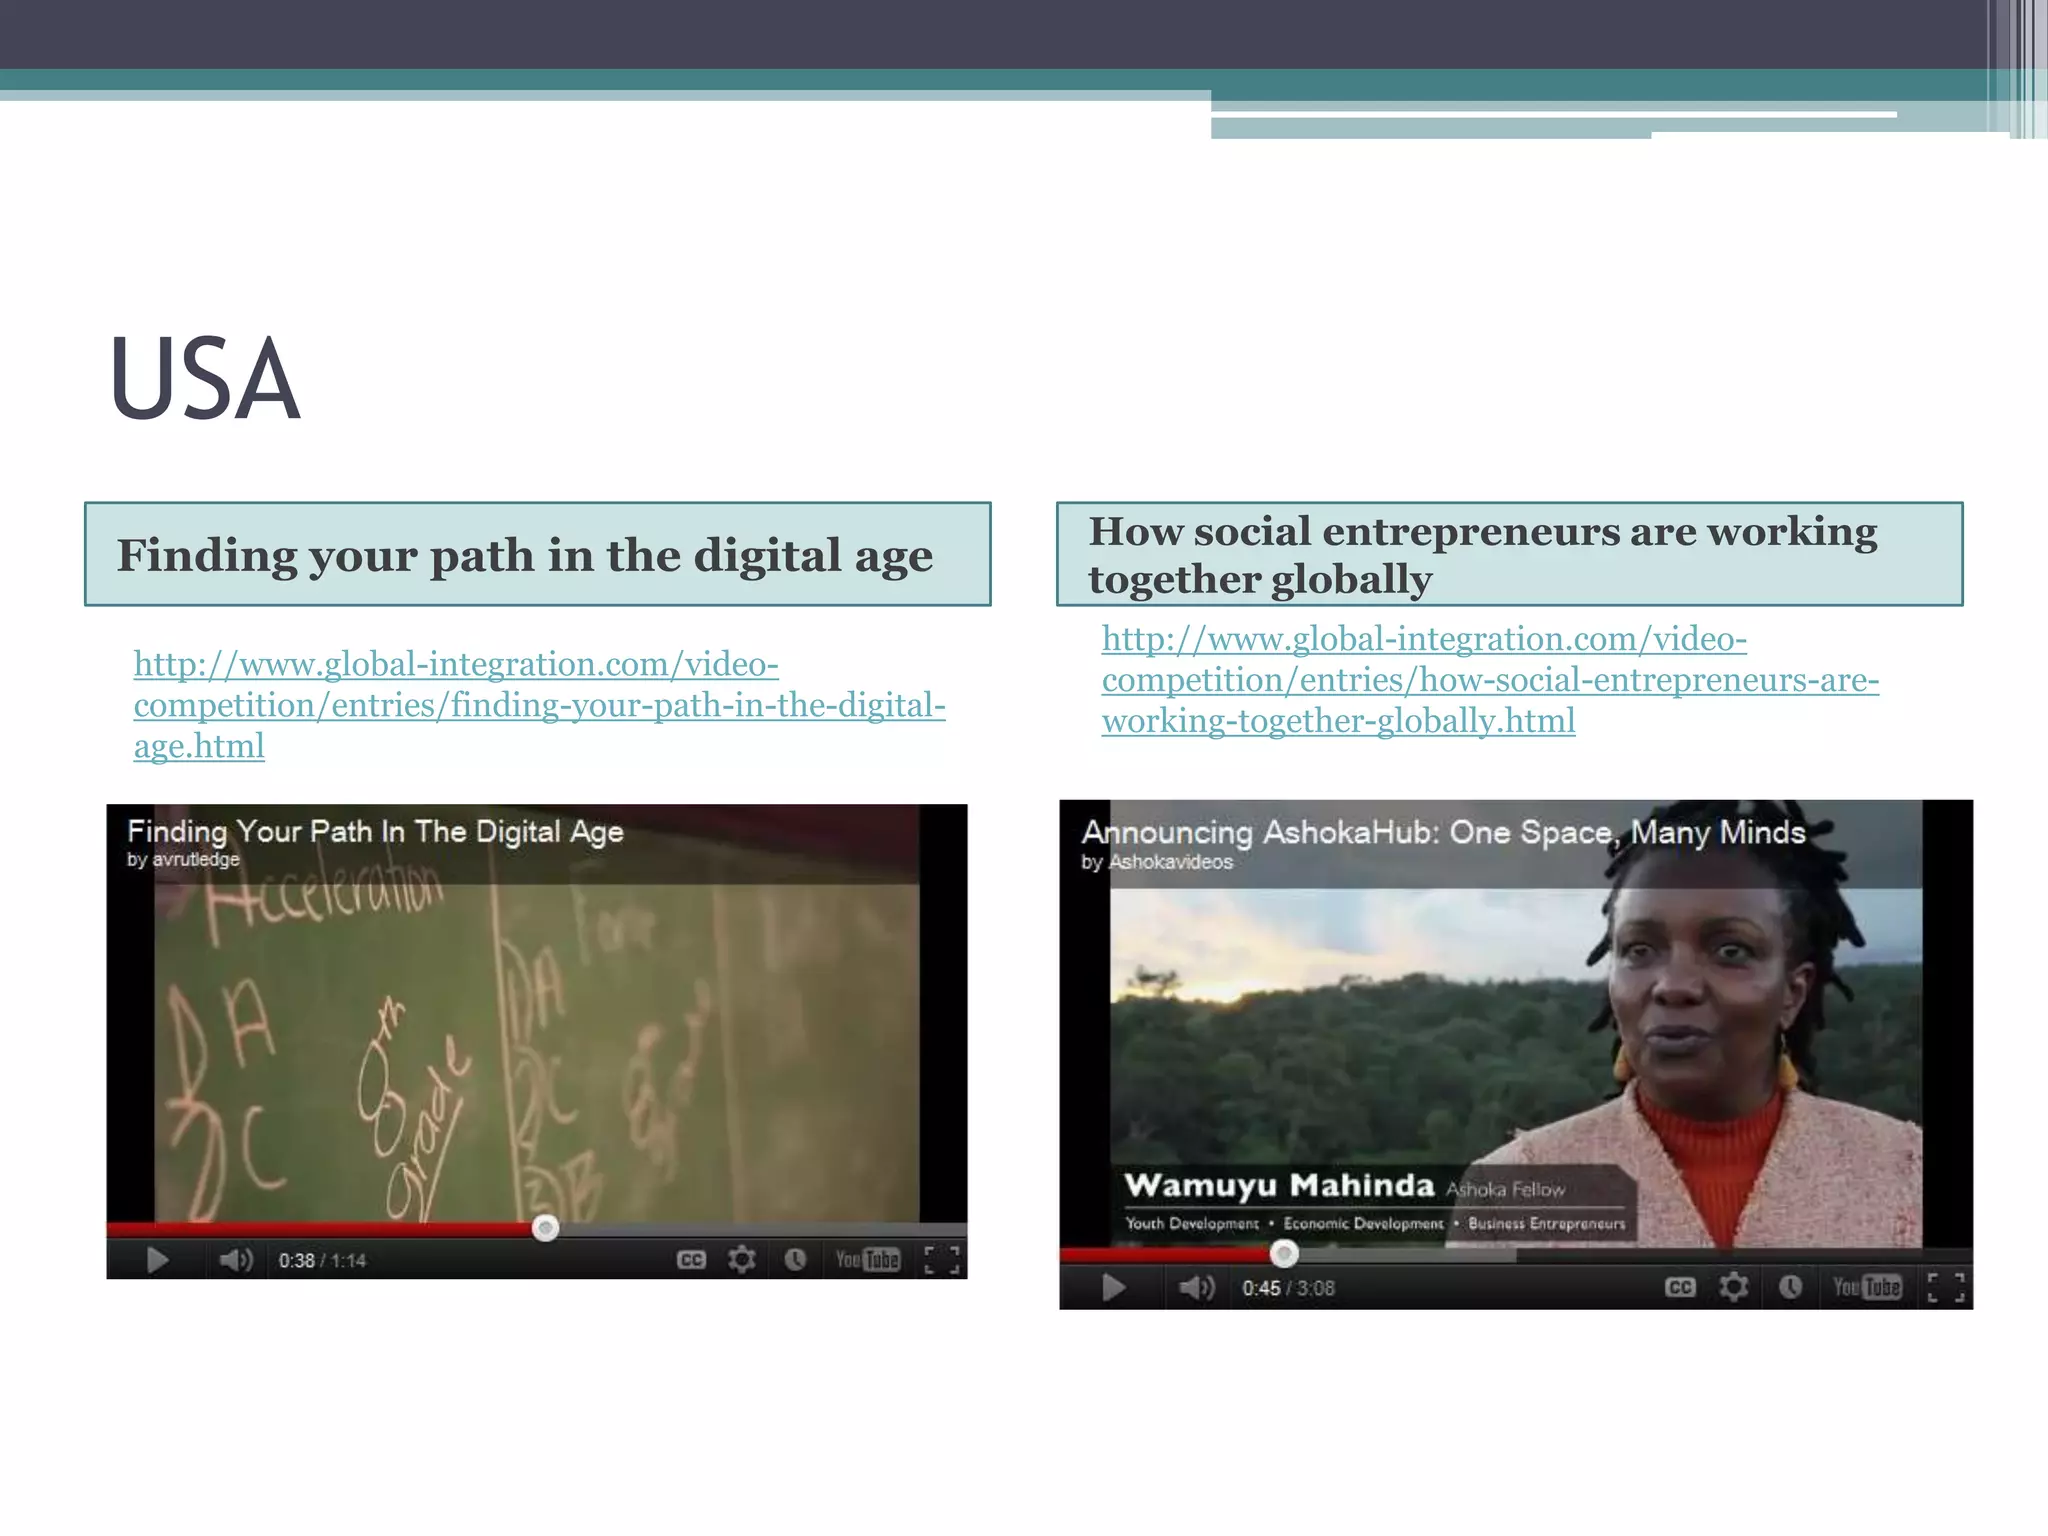Image resolution: width=2048 pixels, height=1536 pixels.
Task: Enter fullscreen on the left video
Action: pos(942,1260)
